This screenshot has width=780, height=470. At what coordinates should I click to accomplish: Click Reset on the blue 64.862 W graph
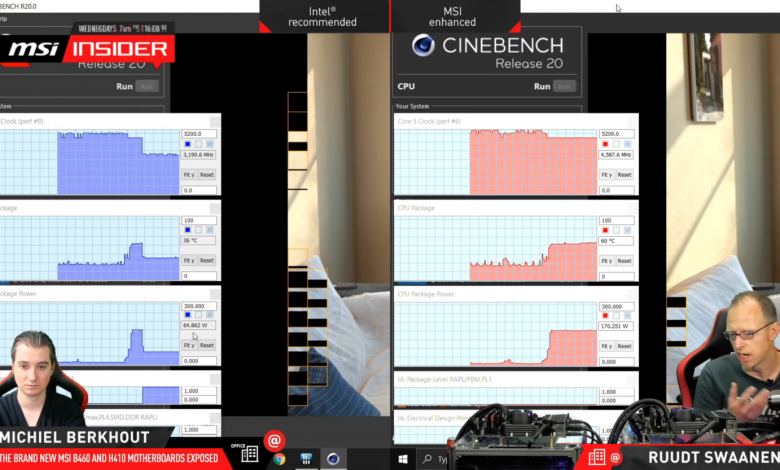[x=207, y=345]
